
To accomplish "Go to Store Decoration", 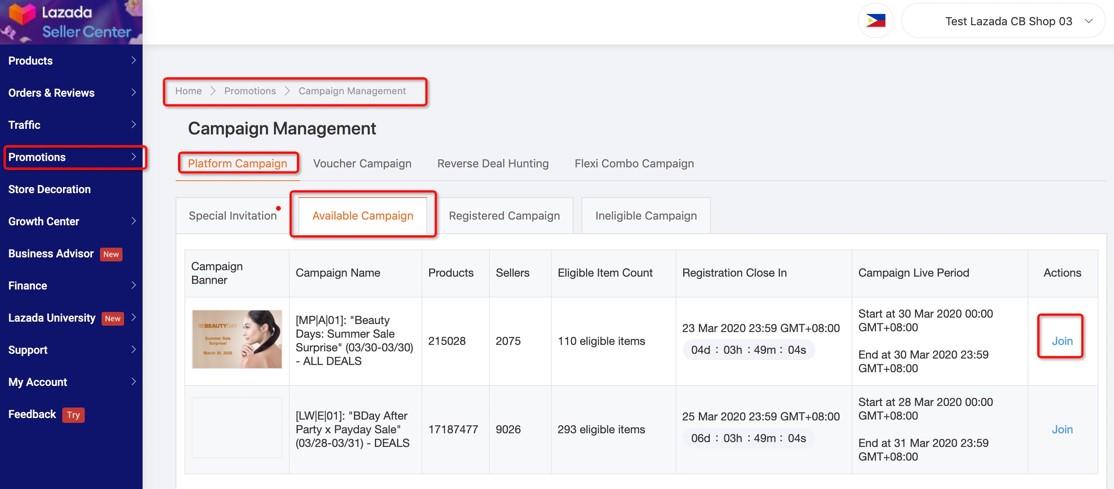I will 50,189.
